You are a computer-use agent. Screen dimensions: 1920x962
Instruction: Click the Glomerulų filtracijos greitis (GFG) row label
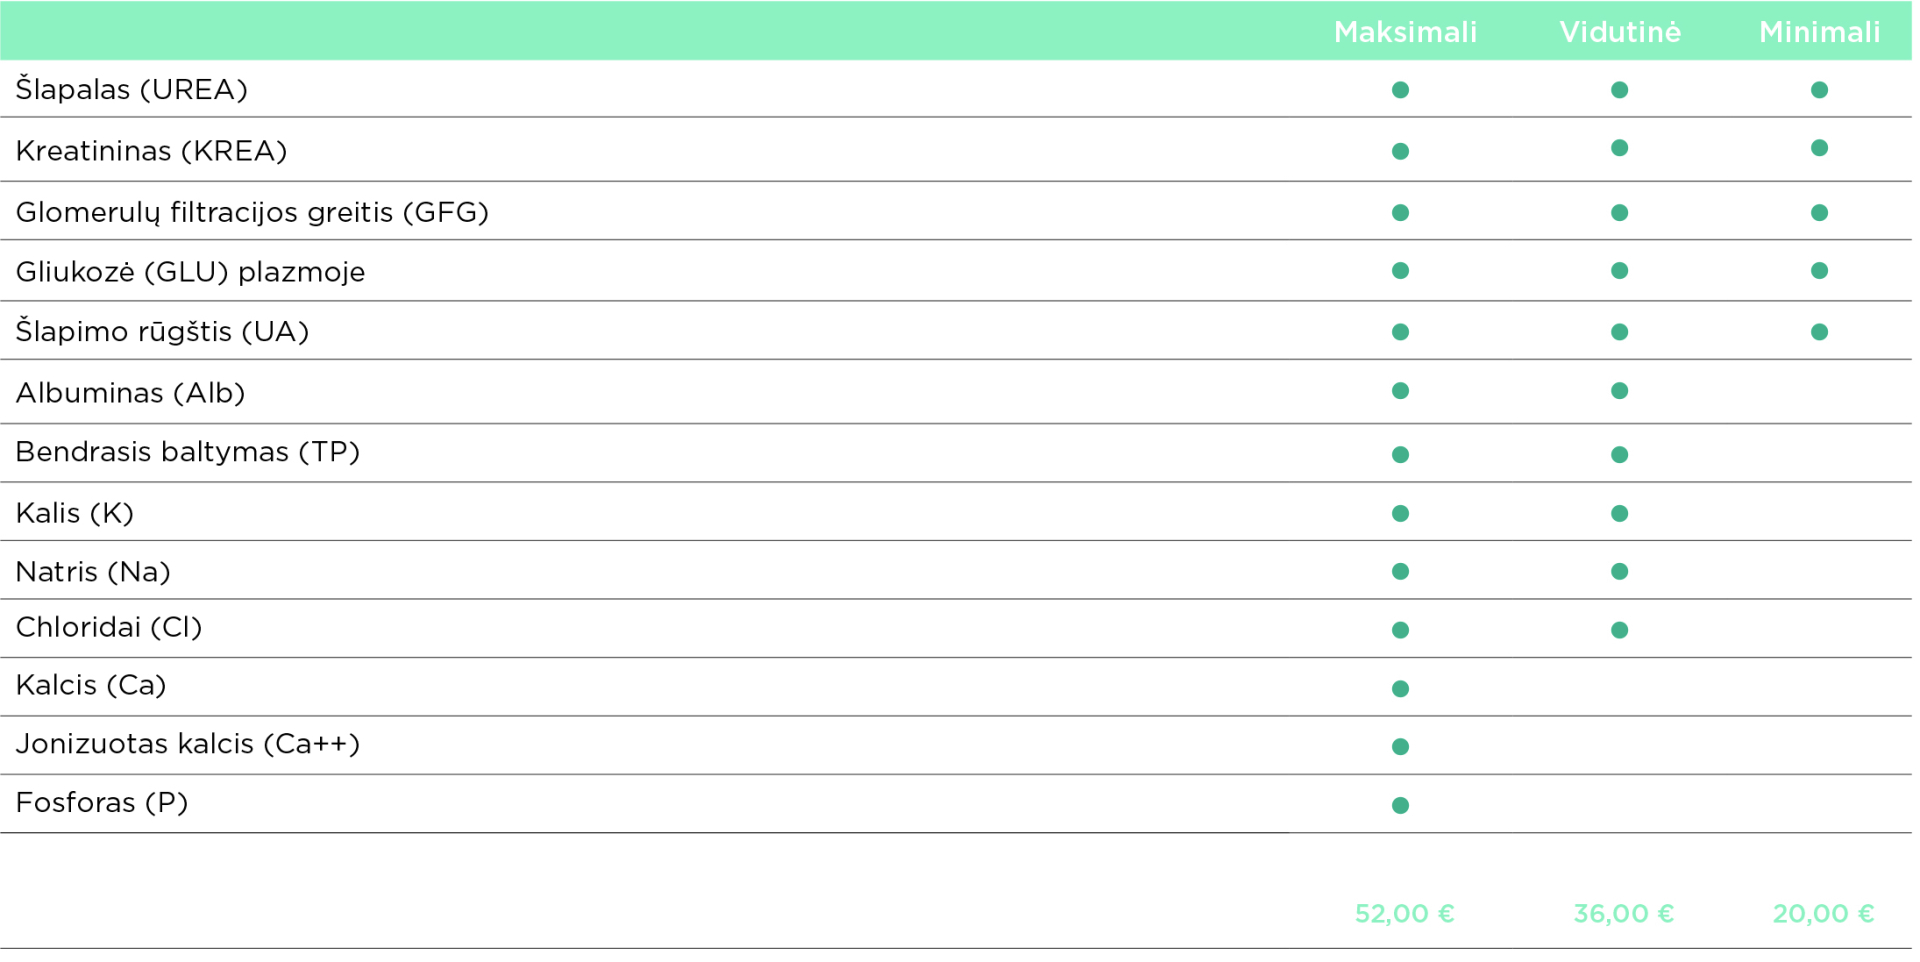pos(252,212)
